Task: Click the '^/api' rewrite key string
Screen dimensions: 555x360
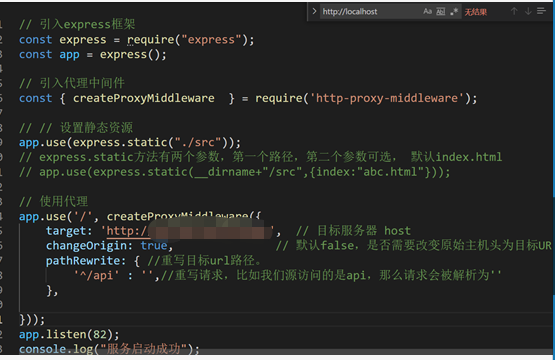Action: [x=96, y=275]
